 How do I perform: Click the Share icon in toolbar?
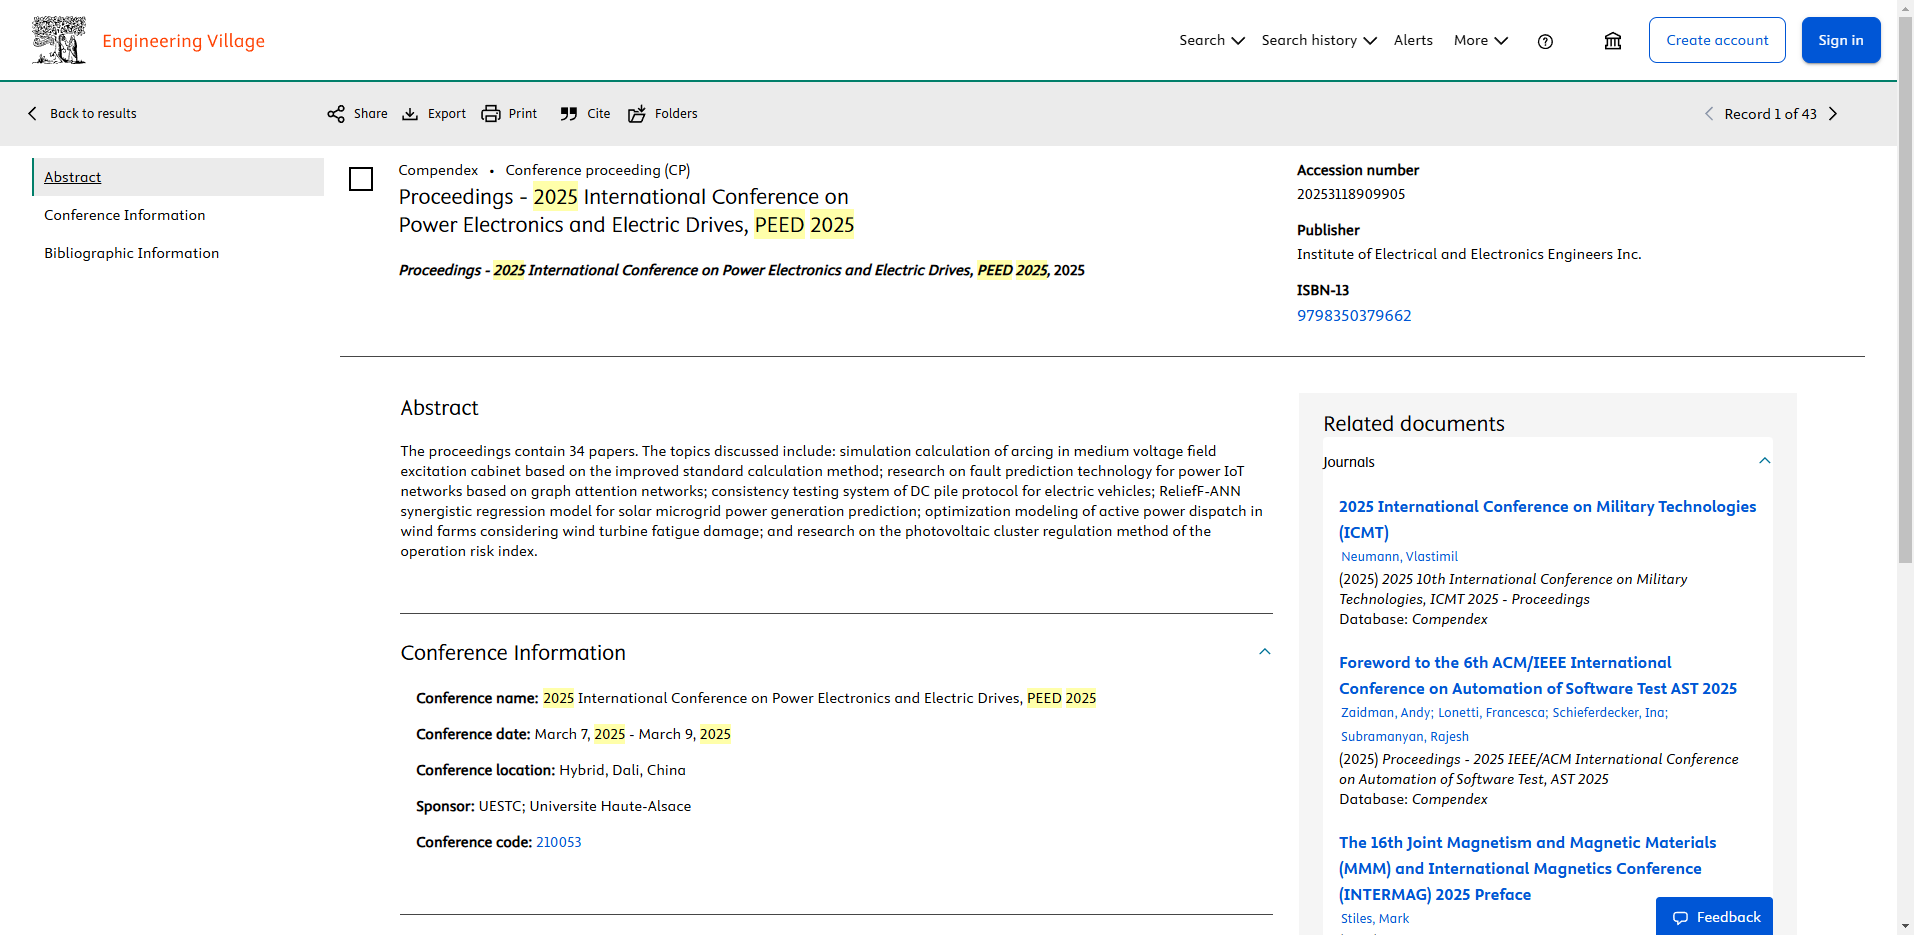pyautogui.click(x=336, y=114)
